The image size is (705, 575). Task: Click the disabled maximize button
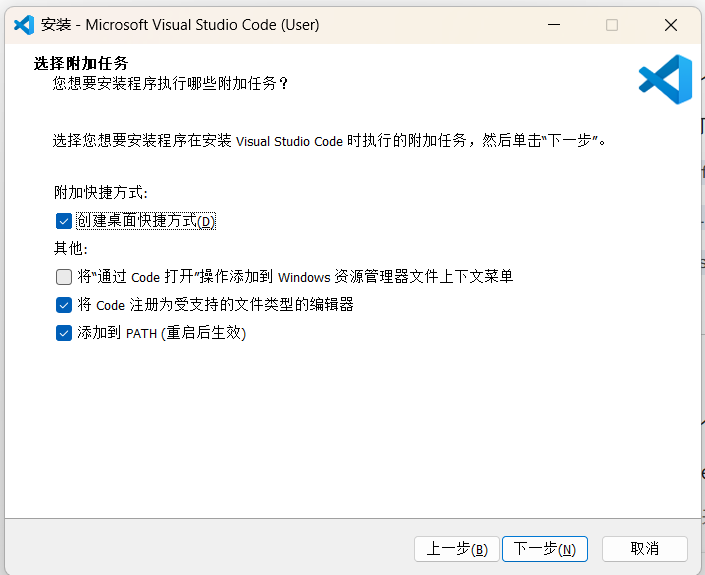[x=612, y=25]
